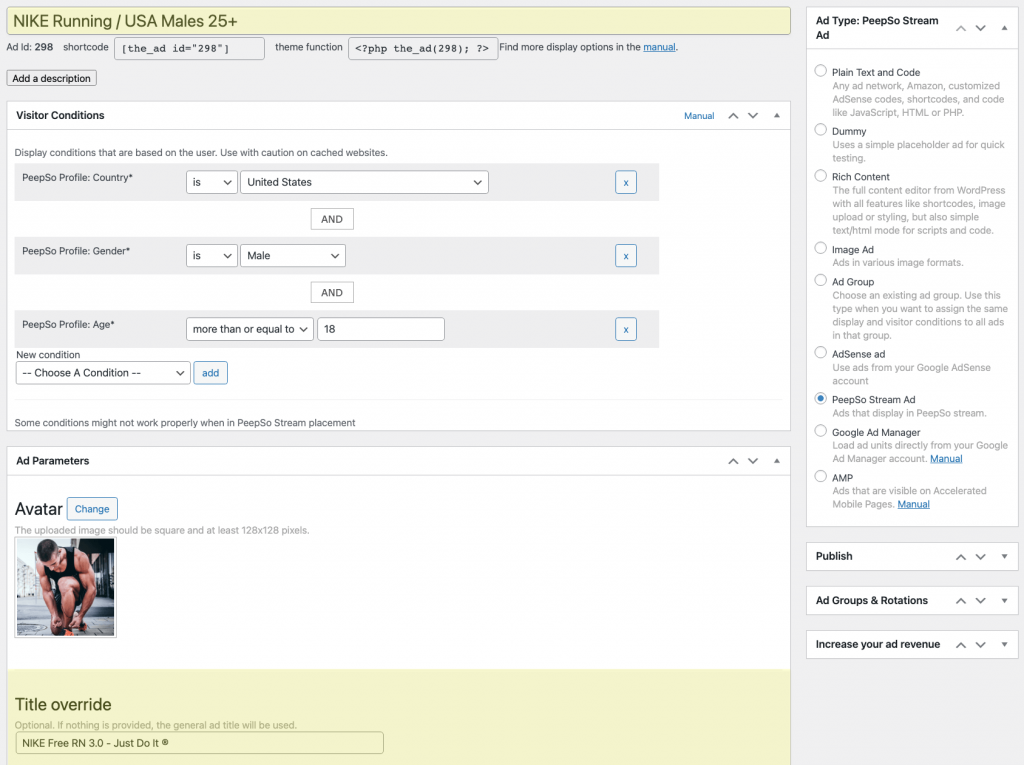Select AMP ad type

coord(821,476)
